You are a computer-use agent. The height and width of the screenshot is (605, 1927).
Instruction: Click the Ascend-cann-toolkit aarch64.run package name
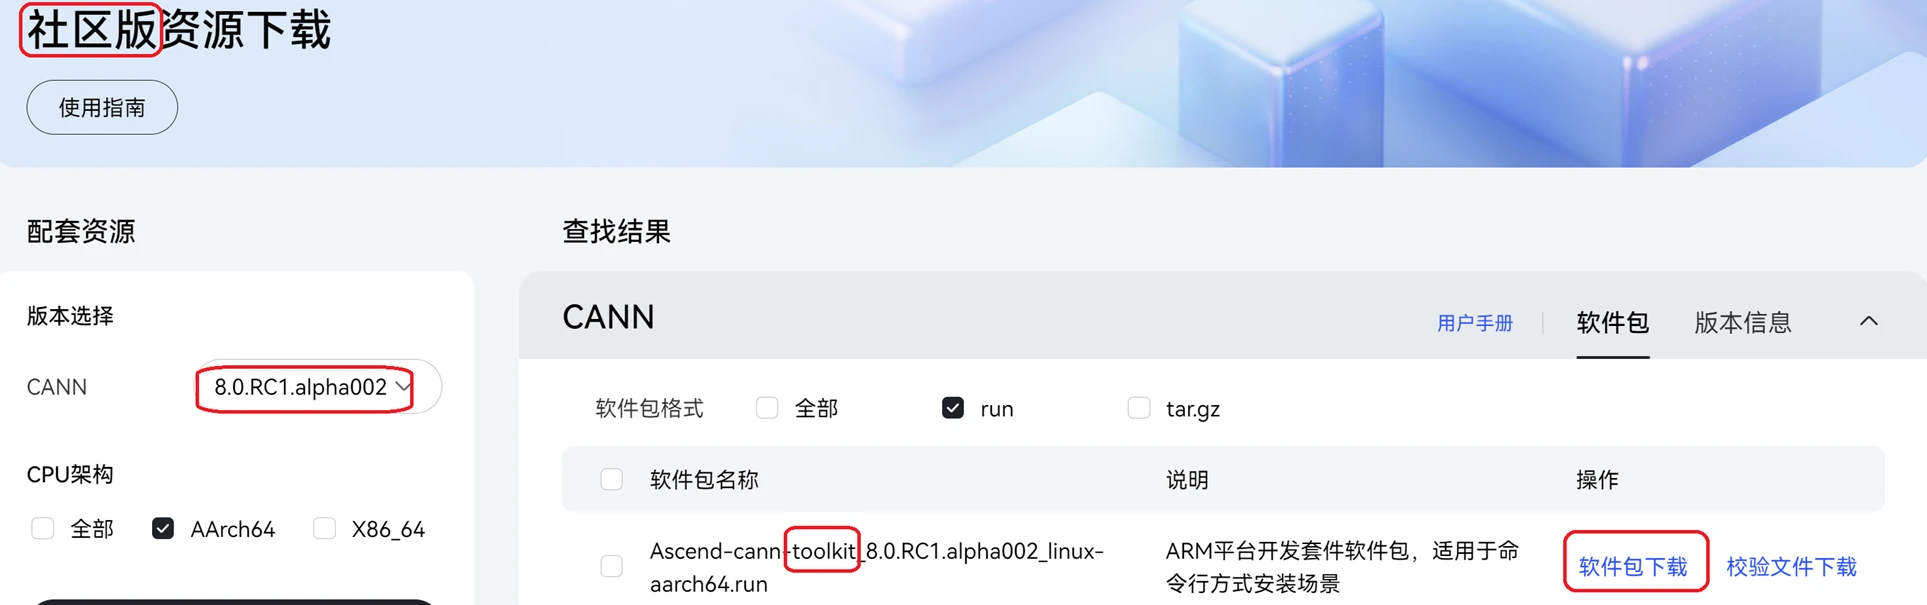click(877, 567)
